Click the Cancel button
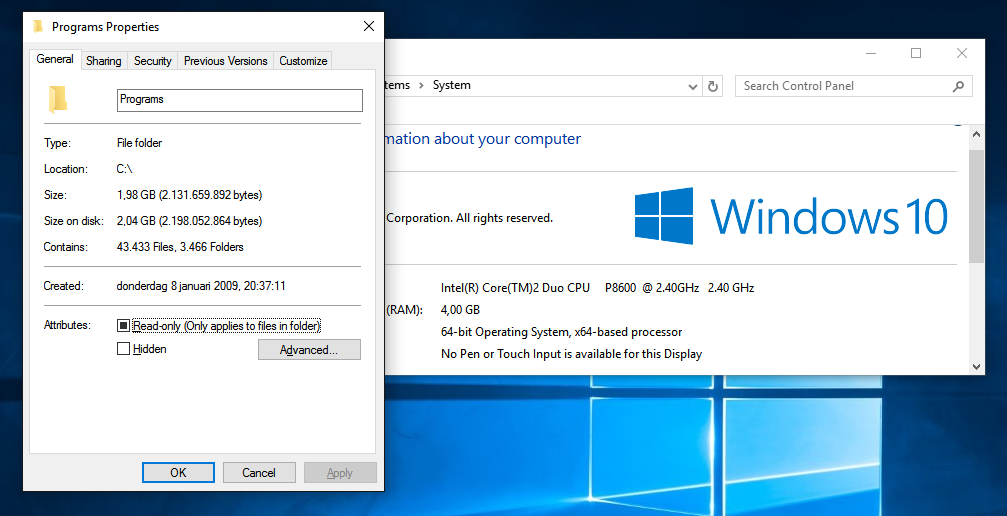The image size is (1007, 516). [259, 472]
